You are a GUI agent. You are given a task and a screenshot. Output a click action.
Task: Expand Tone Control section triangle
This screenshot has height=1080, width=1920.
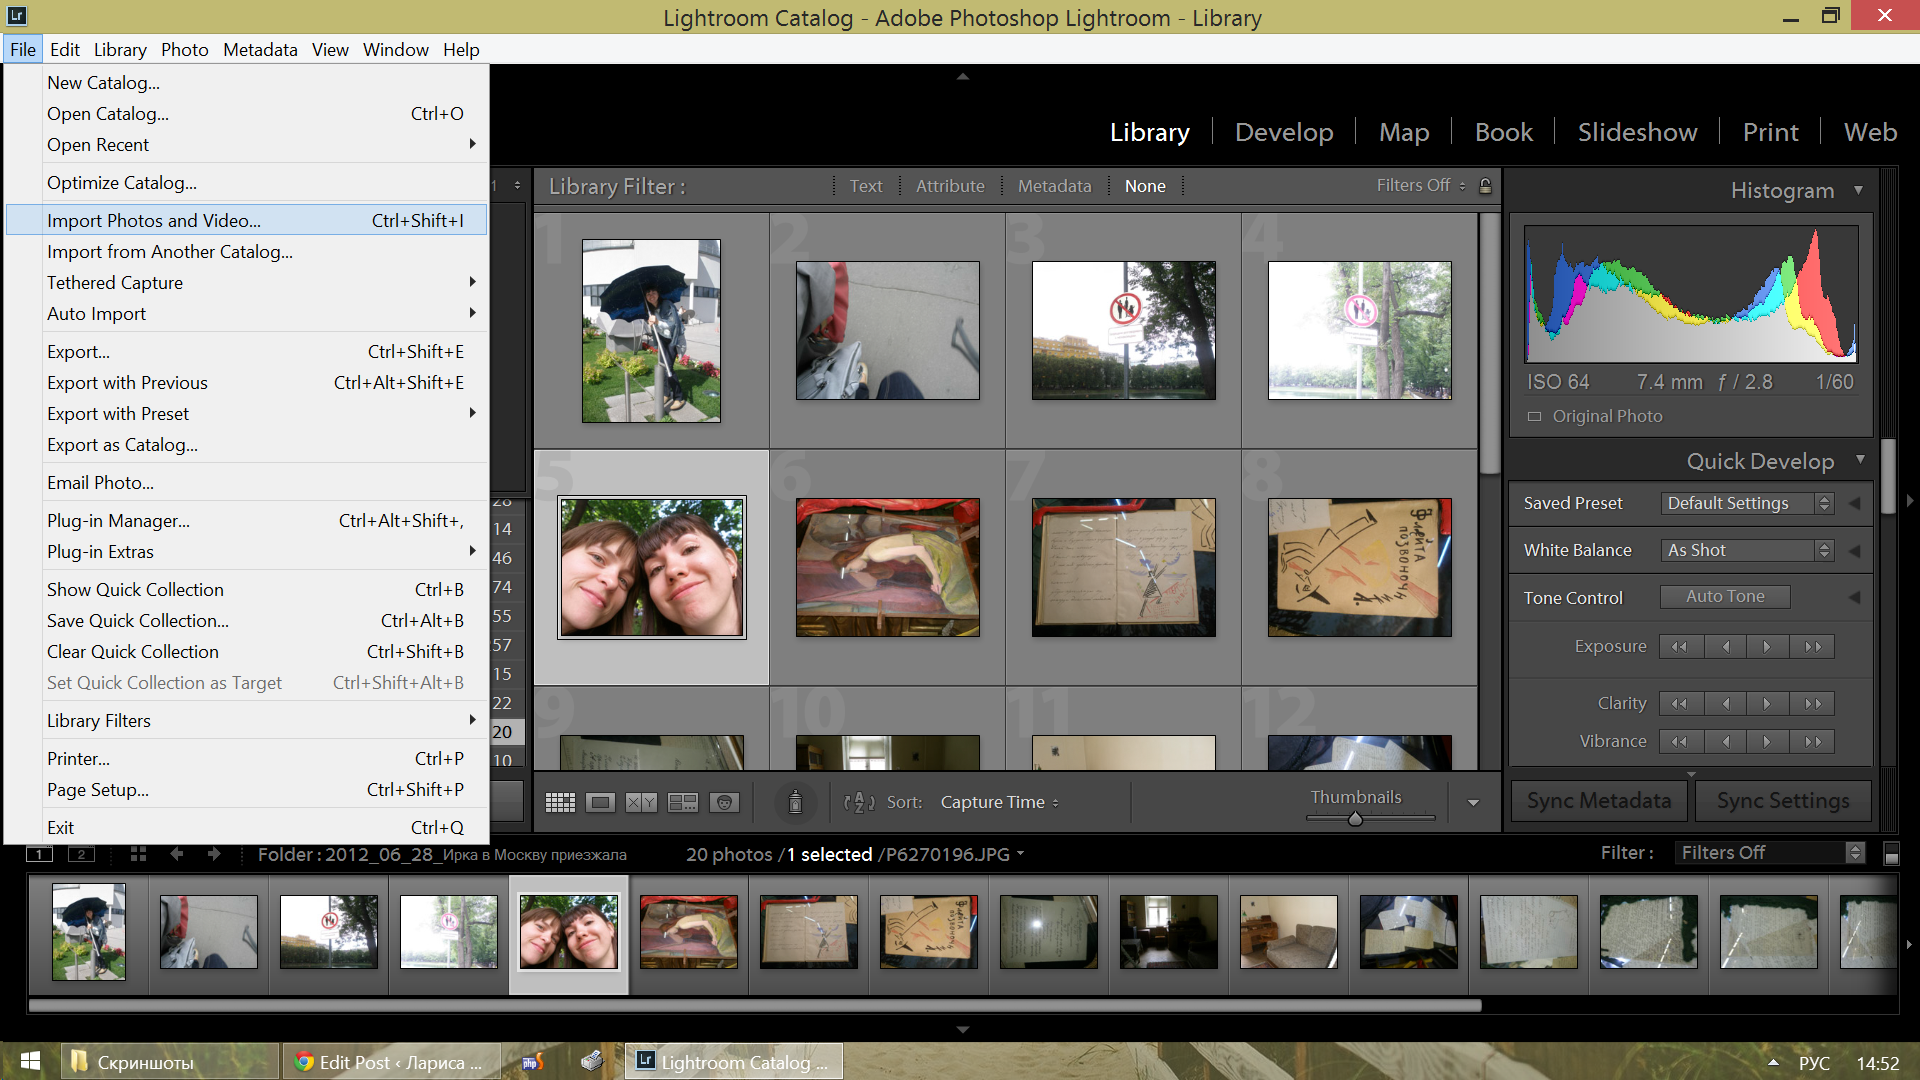click(x=1855, y=598)
